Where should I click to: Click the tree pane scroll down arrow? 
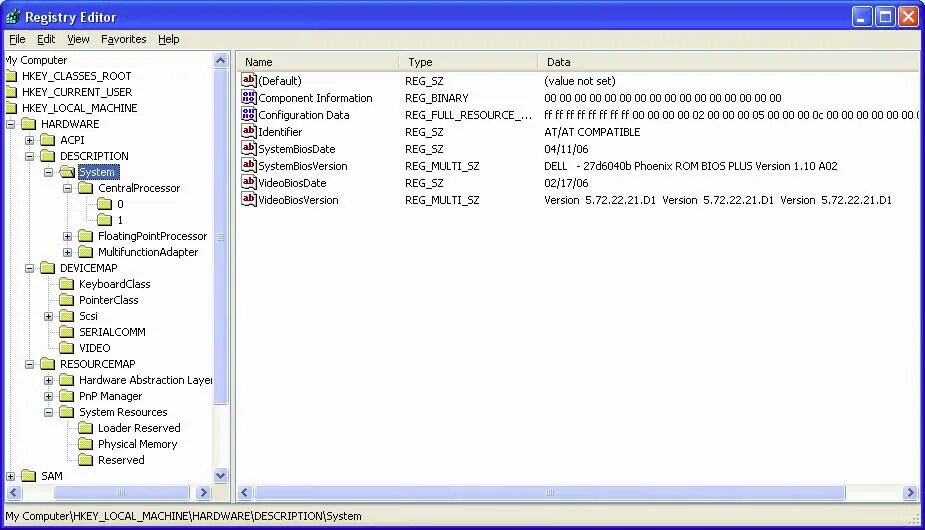(x=221, y=476)
